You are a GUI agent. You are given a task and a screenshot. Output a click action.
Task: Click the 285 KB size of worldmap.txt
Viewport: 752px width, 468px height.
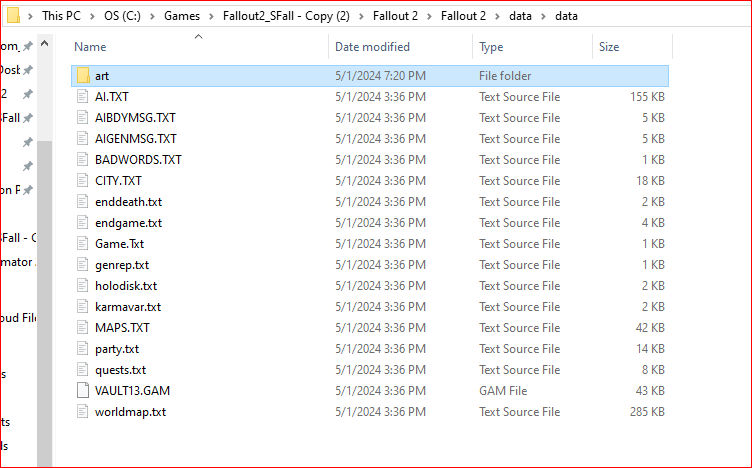pyautogui.click(x=647, y=411)
